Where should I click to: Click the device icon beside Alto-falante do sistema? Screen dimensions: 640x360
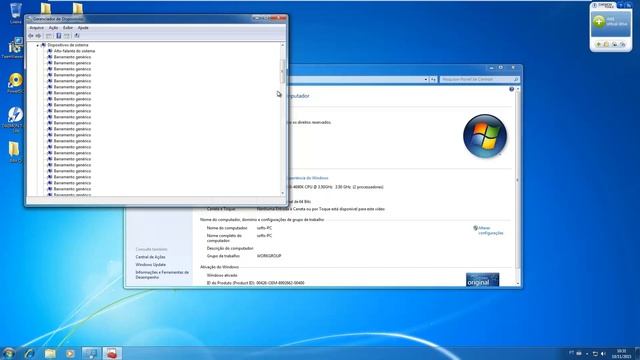coord(50,51)
